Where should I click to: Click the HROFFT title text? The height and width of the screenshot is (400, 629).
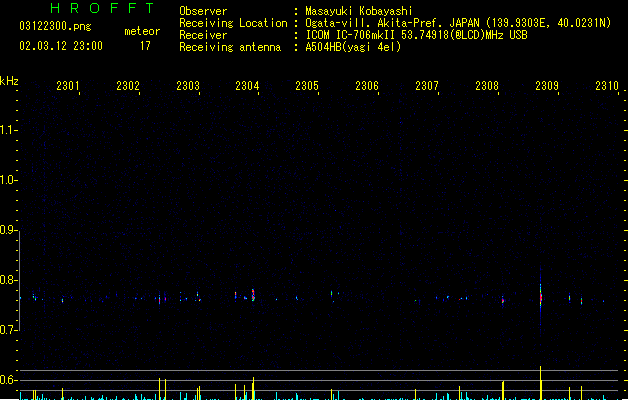pyautogui.click(x=103, y=8)
